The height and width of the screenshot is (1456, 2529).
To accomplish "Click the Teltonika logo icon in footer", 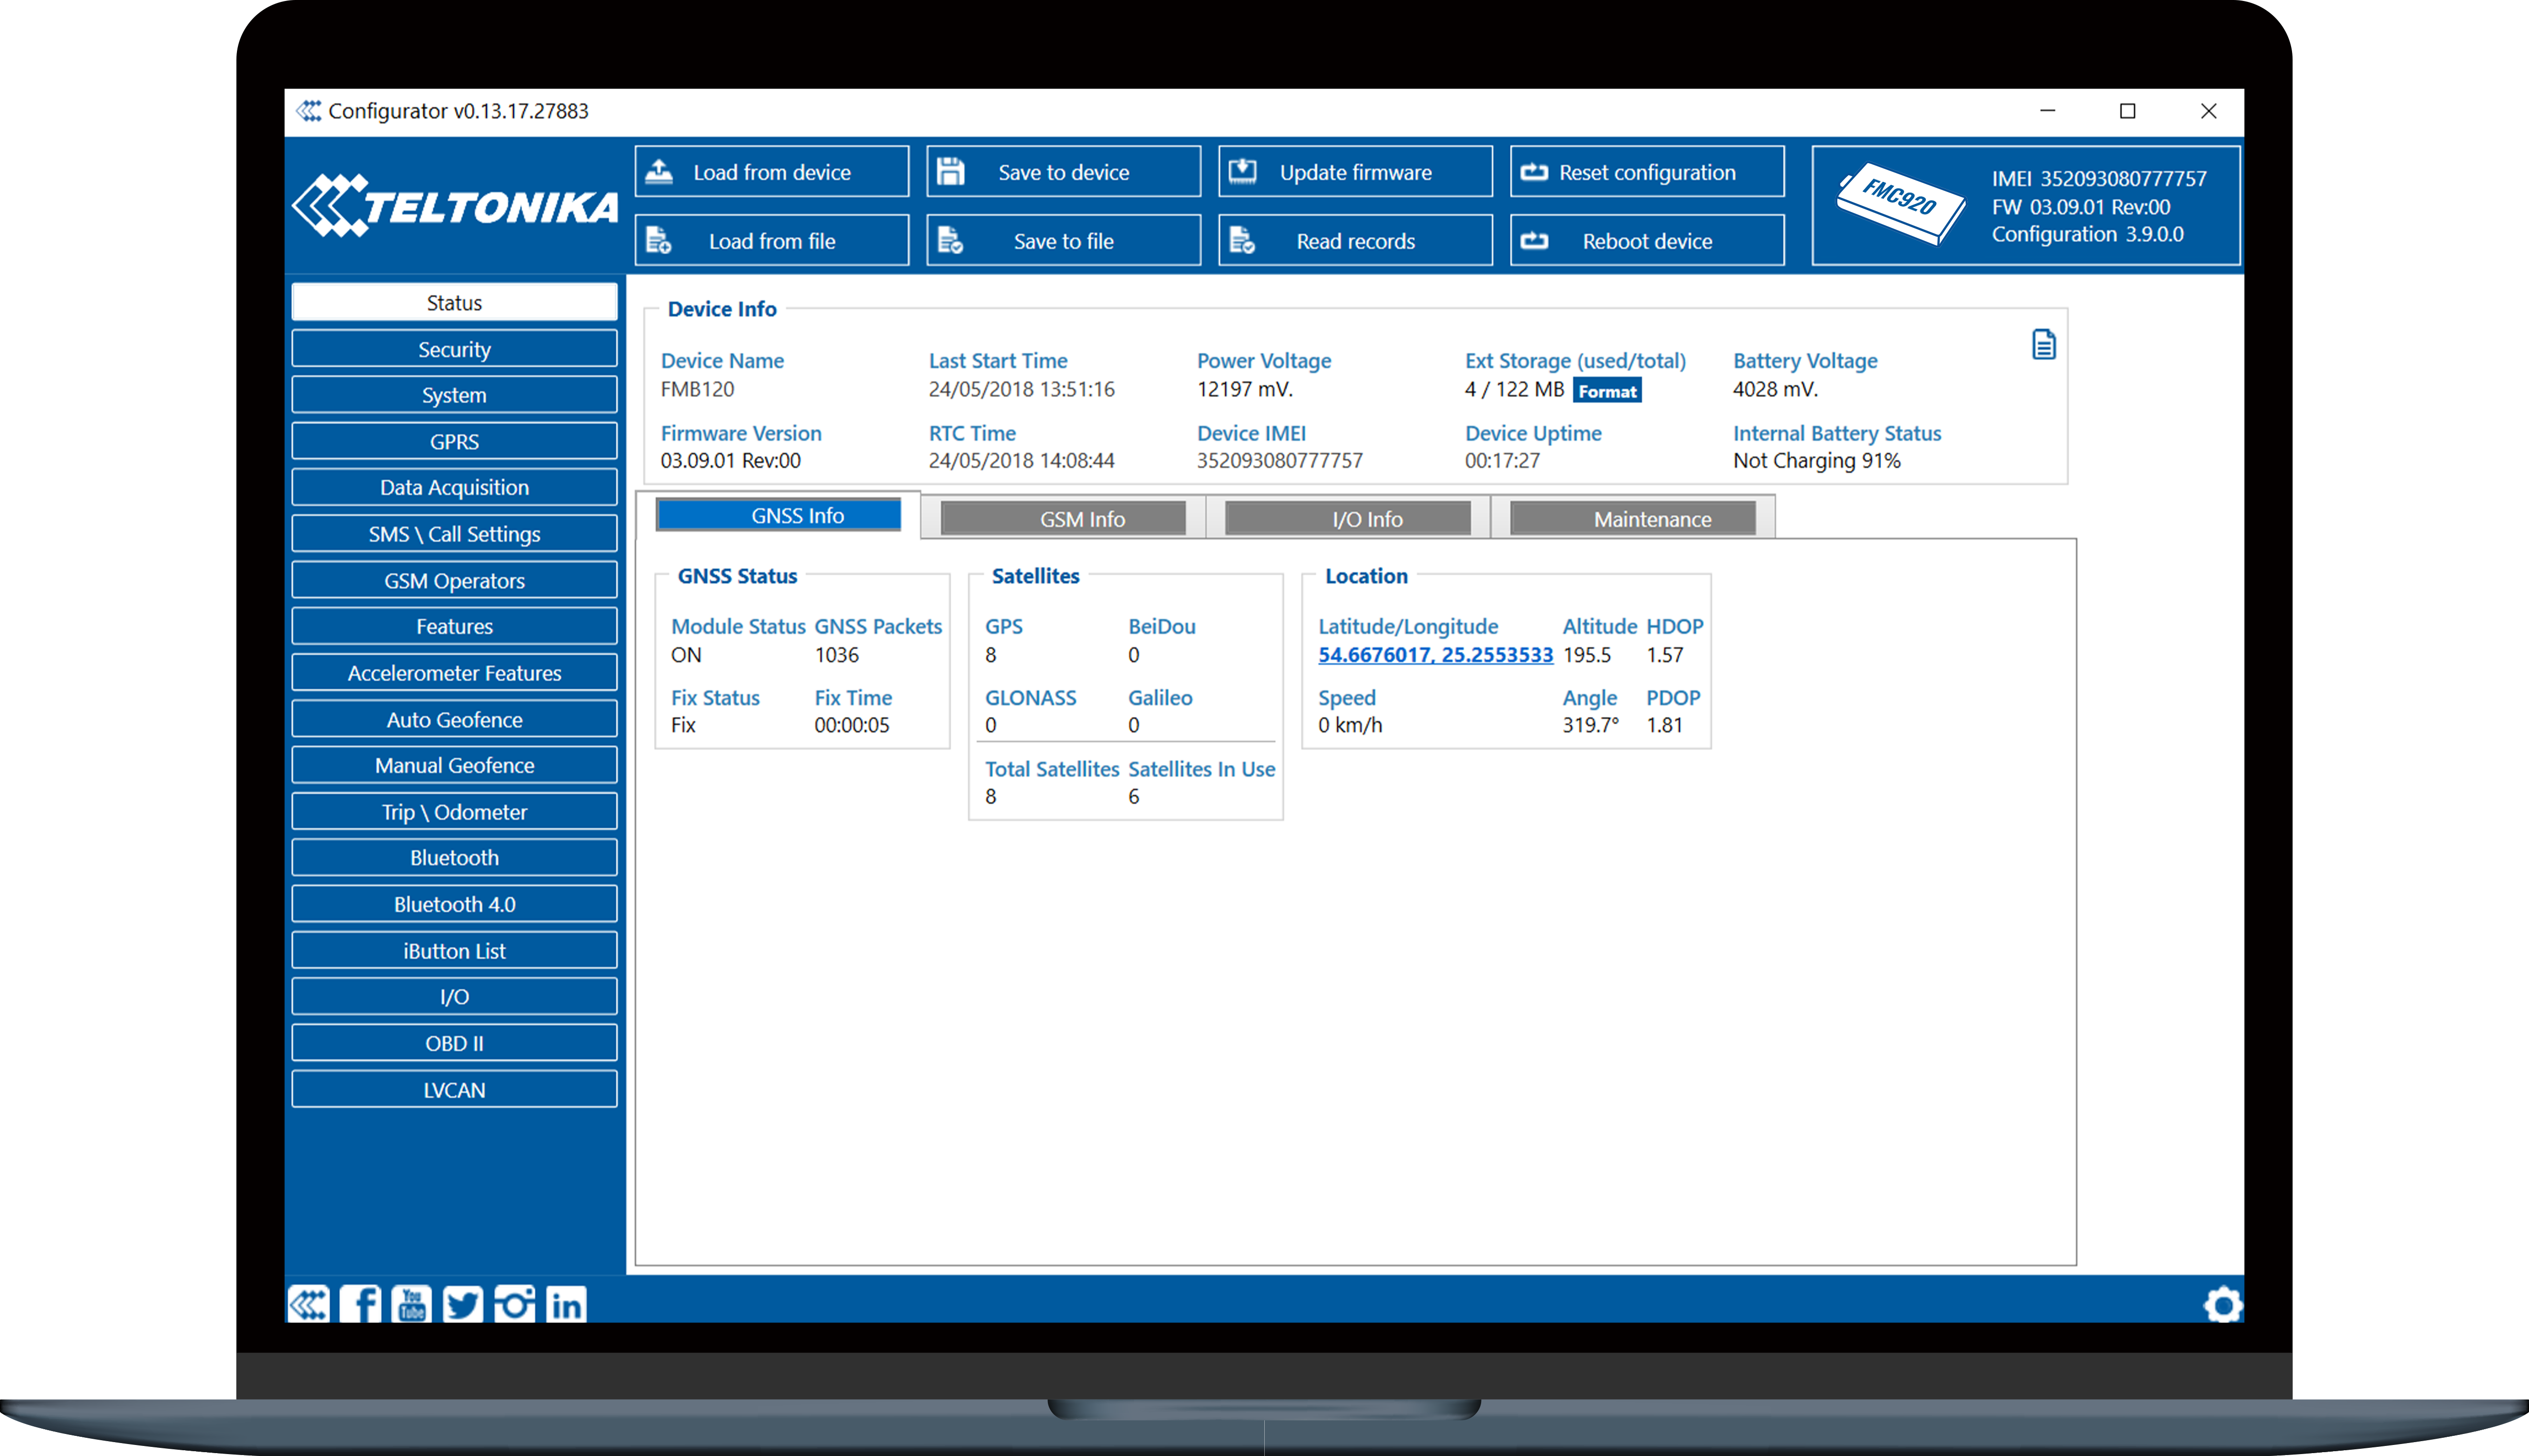I will 309,1304.
